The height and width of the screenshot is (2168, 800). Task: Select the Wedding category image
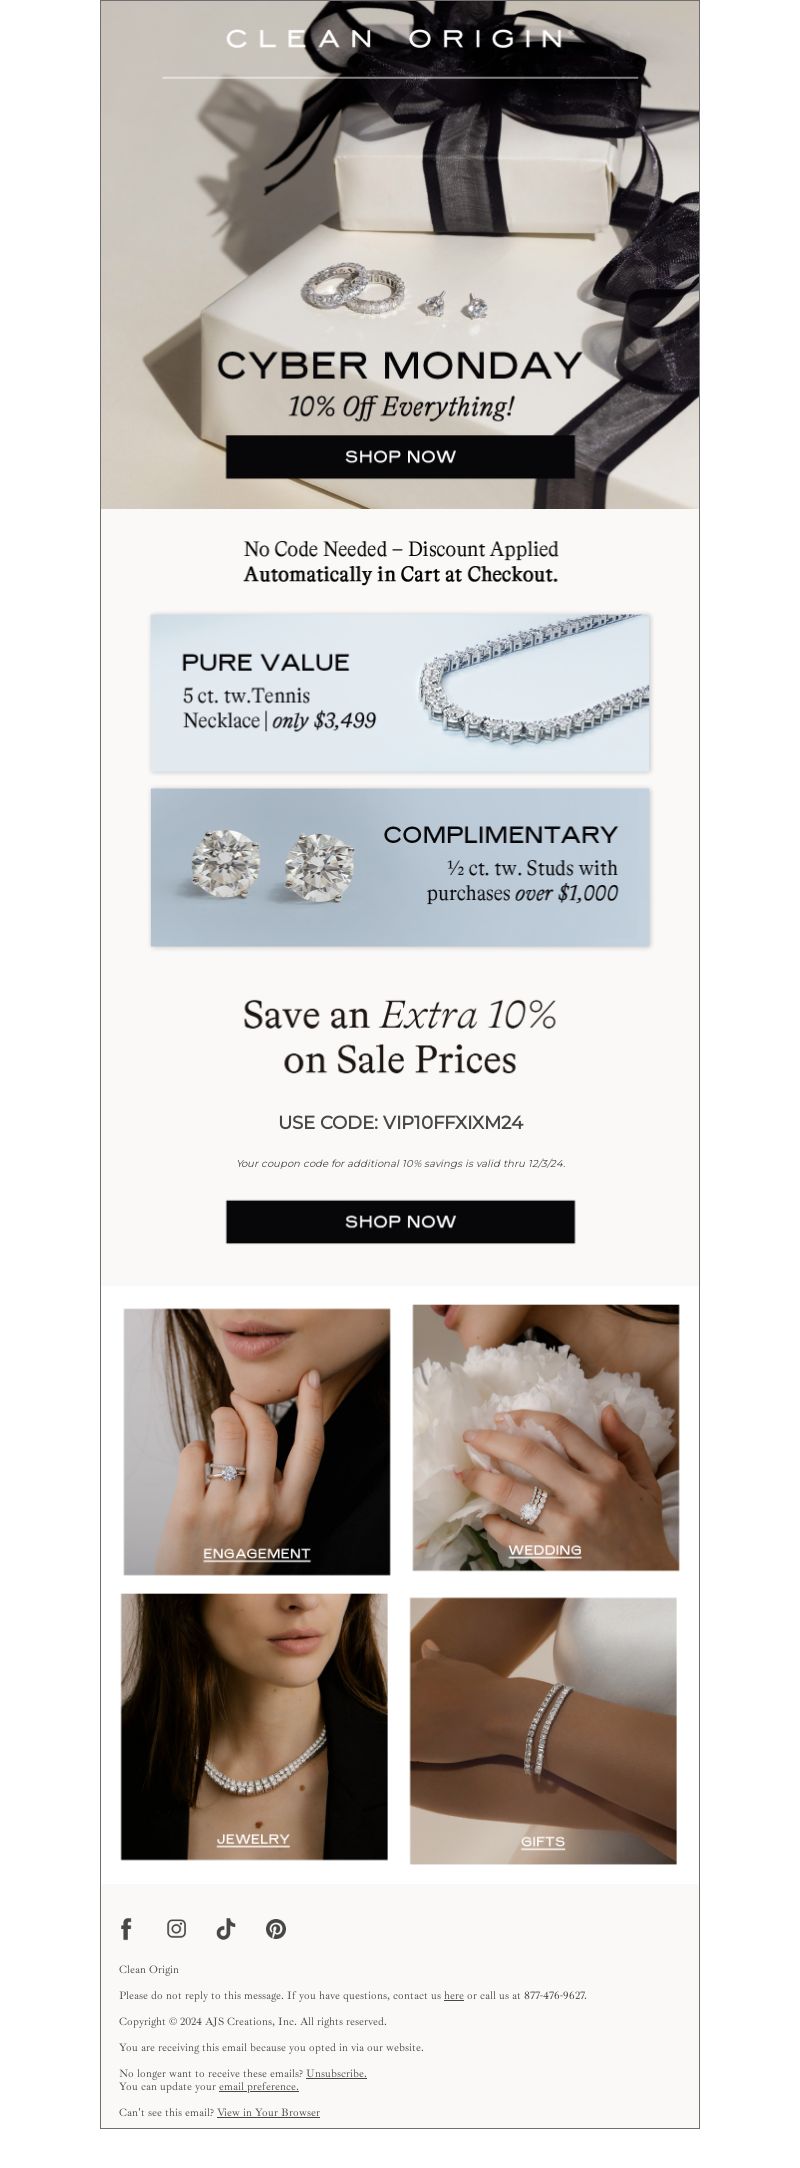pos(546,1437)
